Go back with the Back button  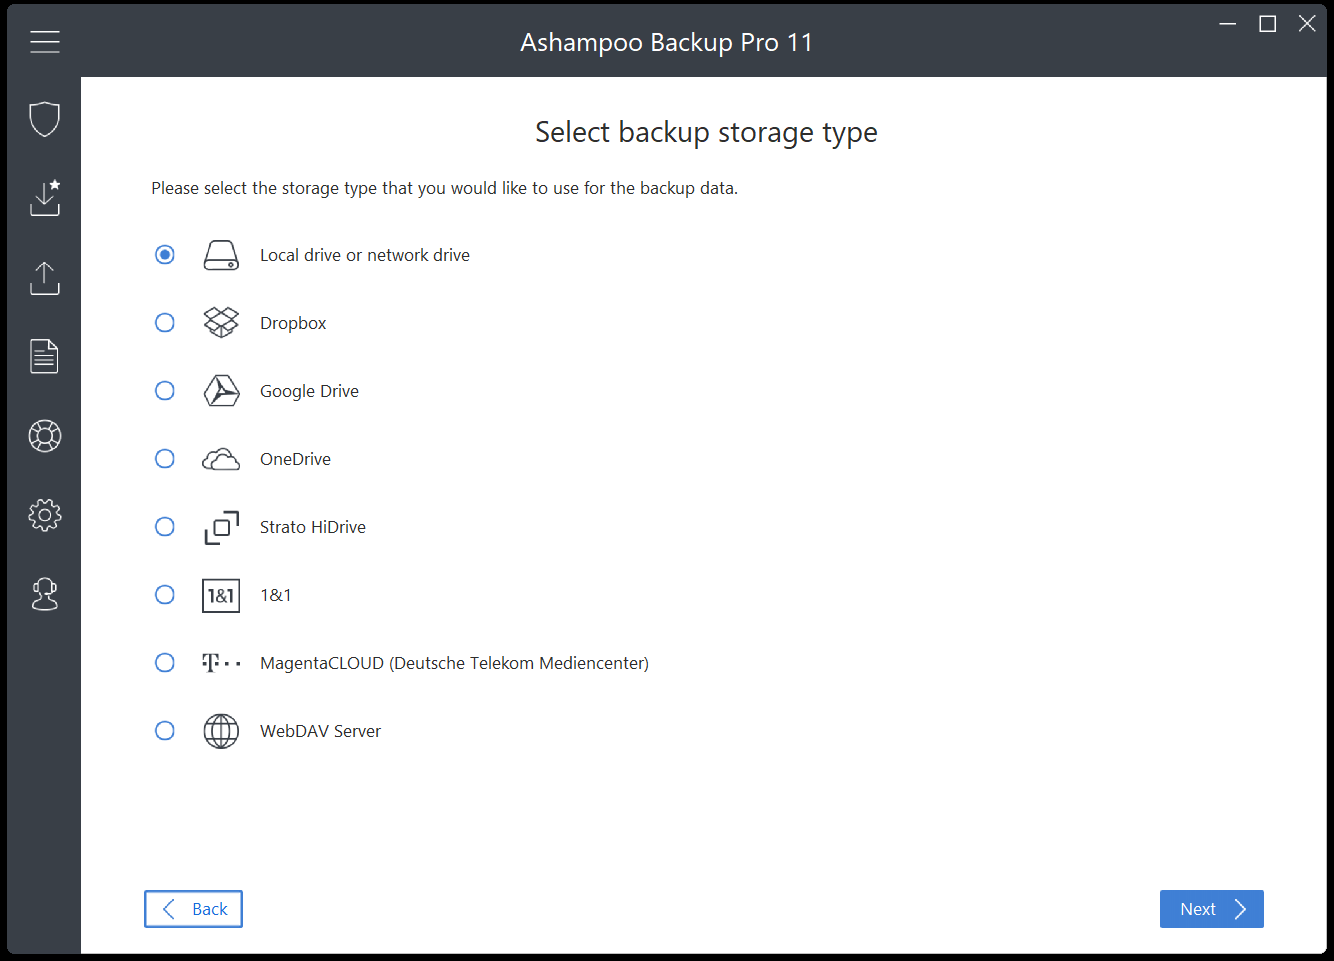pos(193,909)
